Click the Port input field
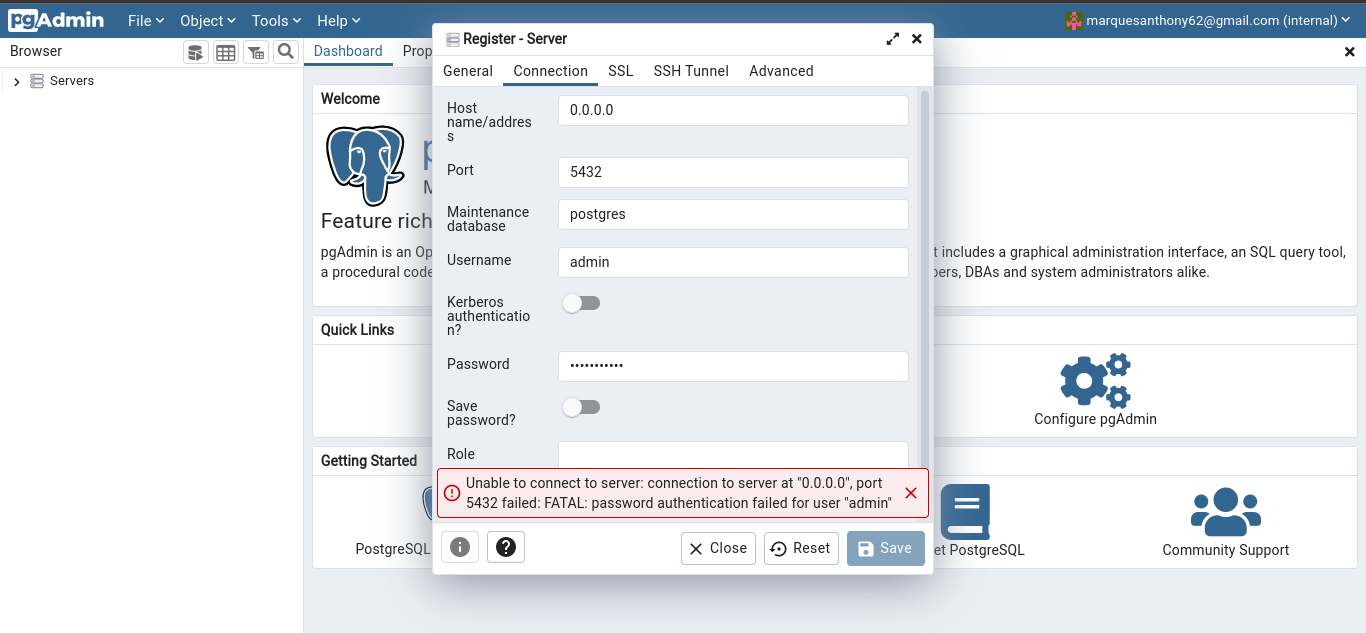1366x633 pixels. point(733,172)
